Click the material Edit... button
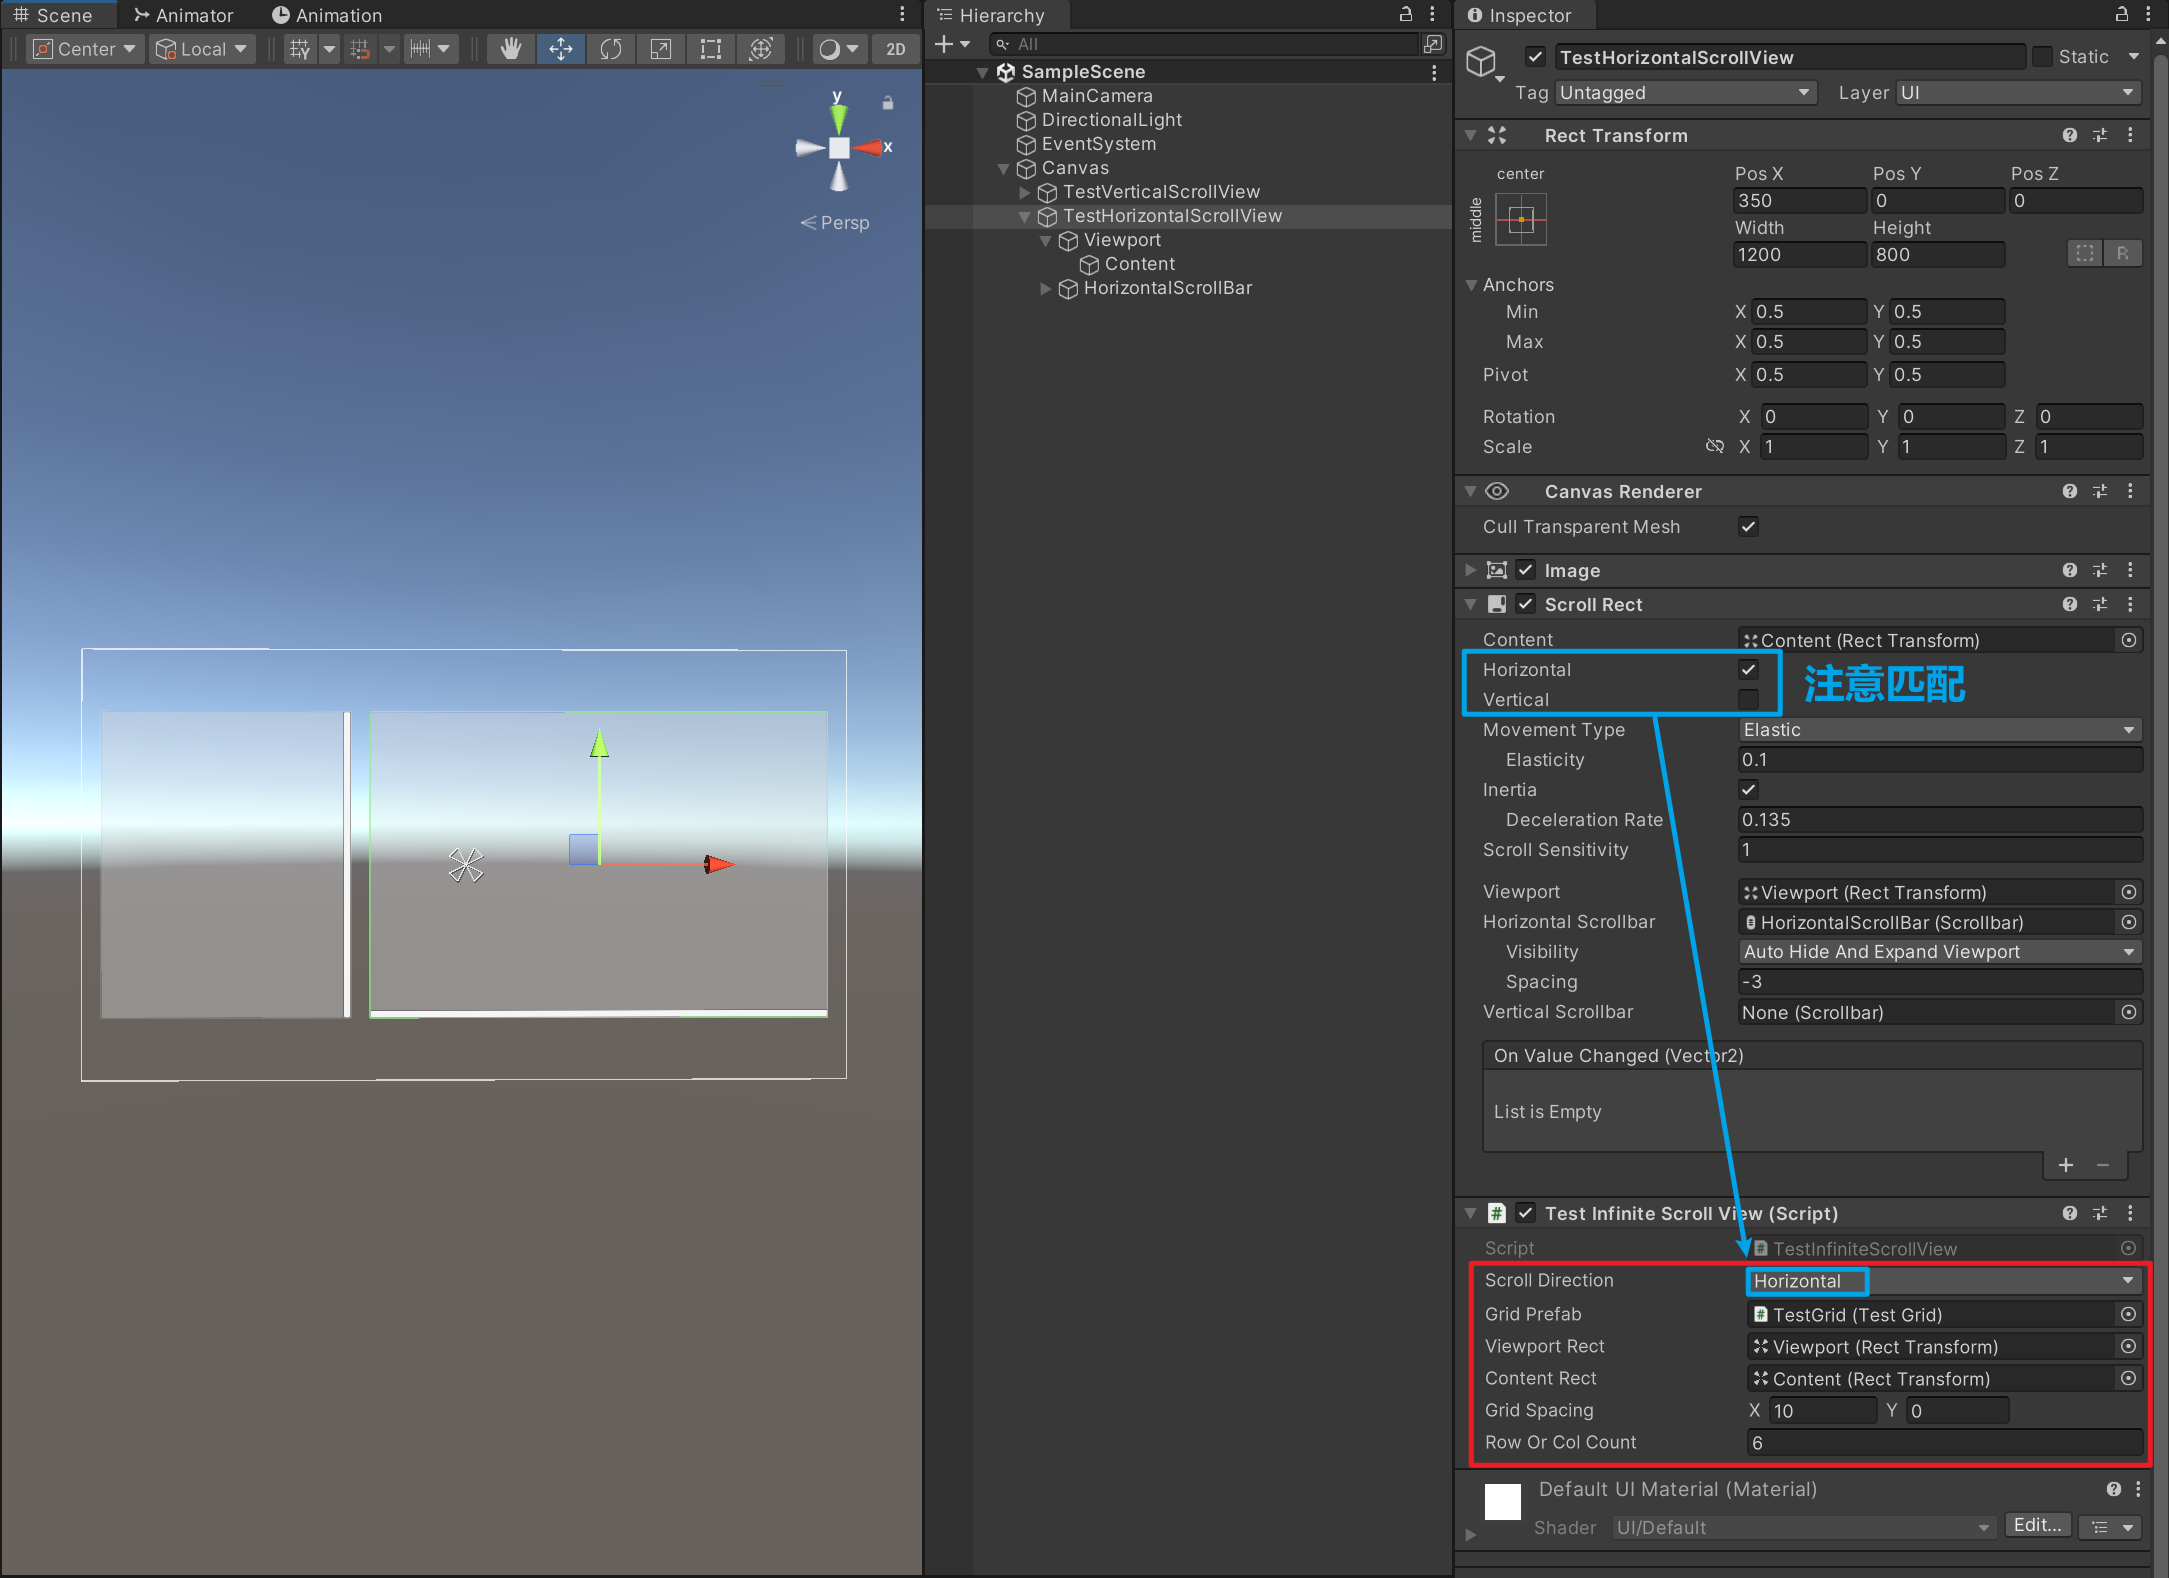 2036,1525
